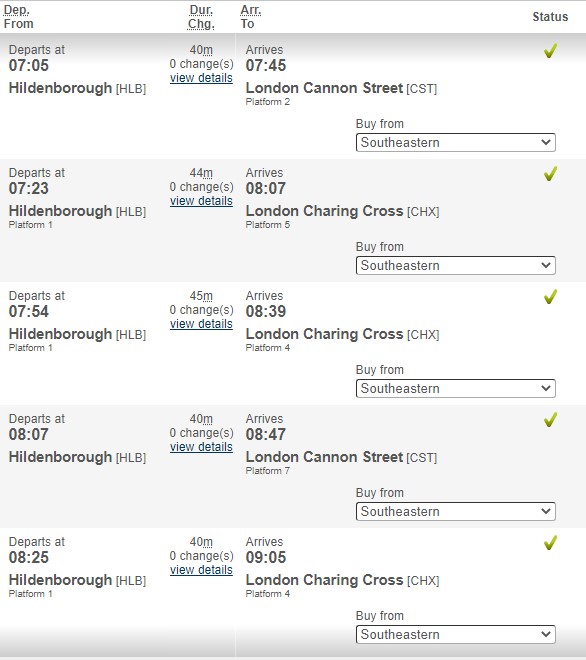The image size is (586, 660).
Task: Open Buy from dropdown for 07:23 departure
Action: click(x=455, y=265)
